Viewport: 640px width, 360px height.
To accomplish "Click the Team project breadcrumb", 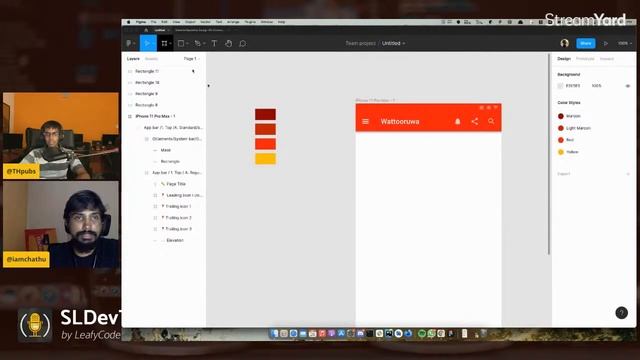I will [360, 43].
